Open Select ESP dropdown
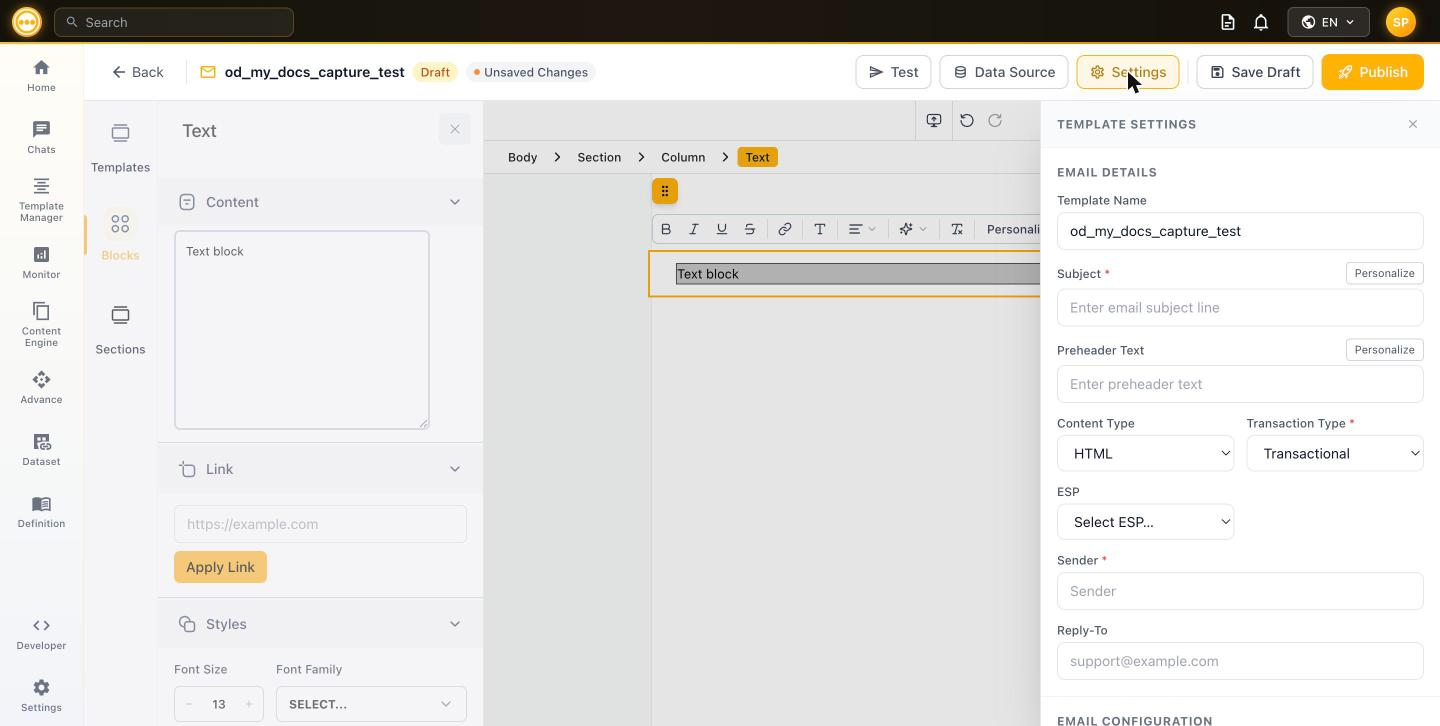The width and height of the screenshot is (1440, 726). [x=1145, y=522]
